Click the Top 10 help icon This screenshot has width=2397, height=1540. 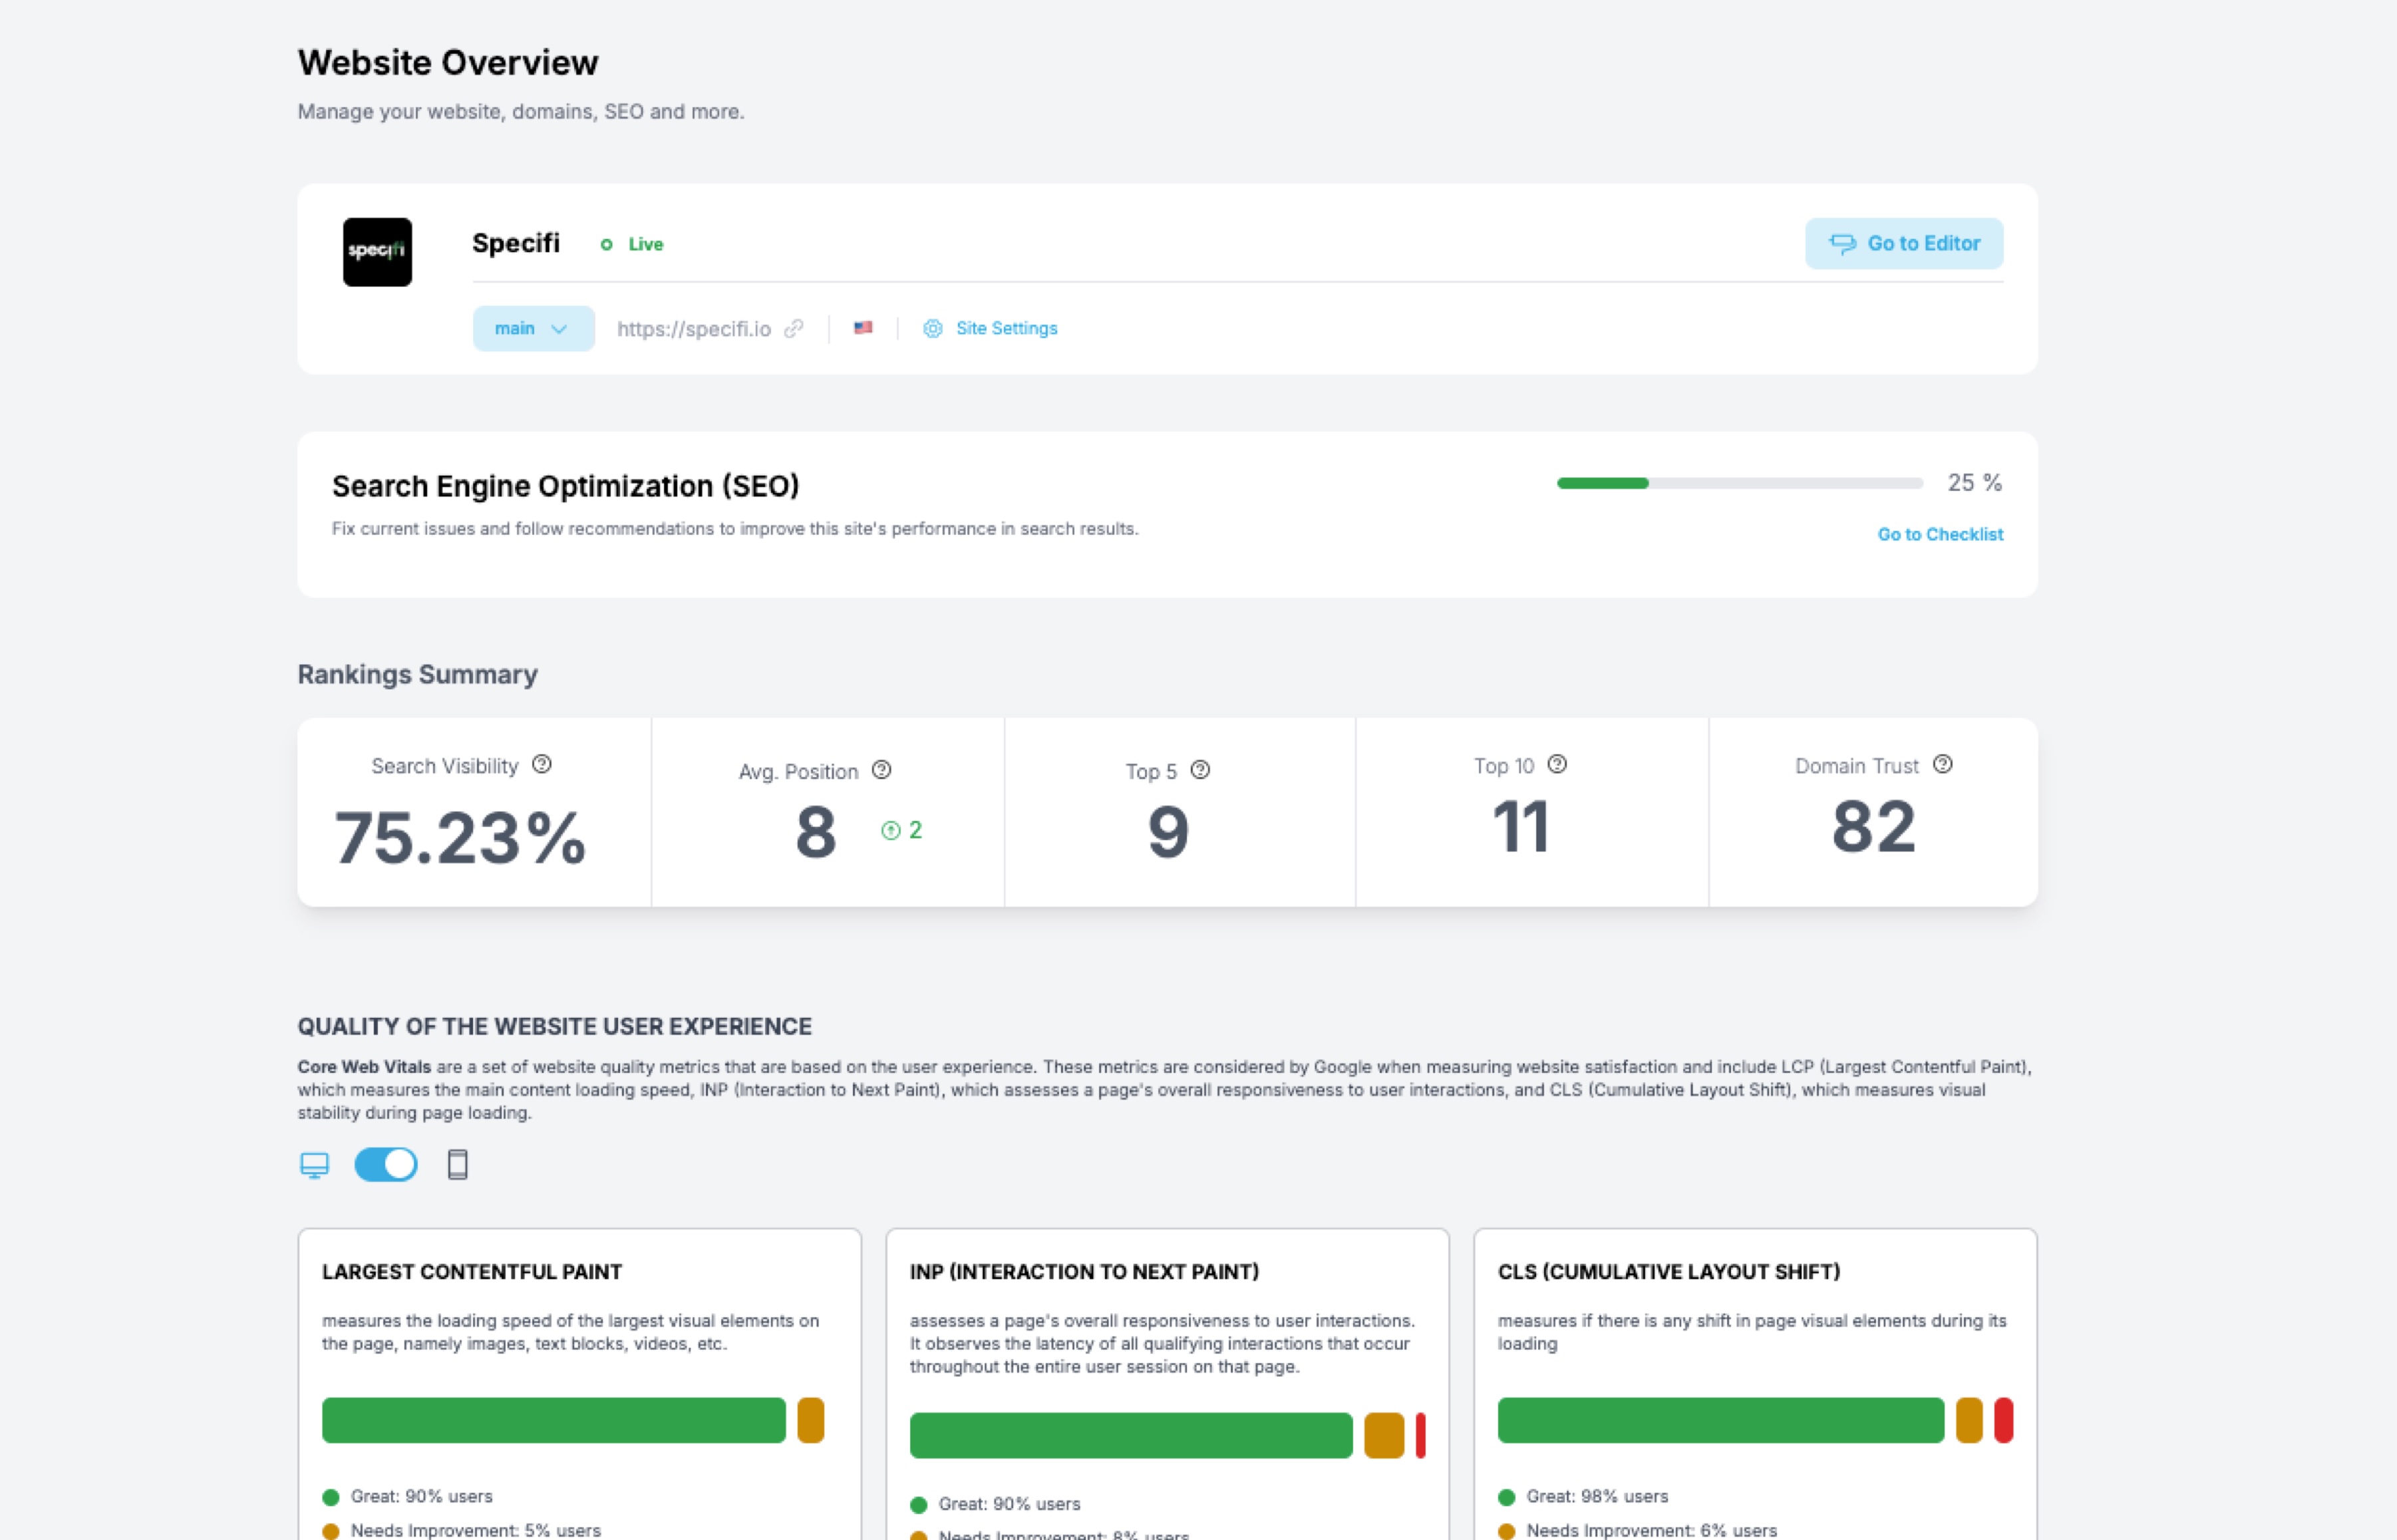pos(1557,765)
